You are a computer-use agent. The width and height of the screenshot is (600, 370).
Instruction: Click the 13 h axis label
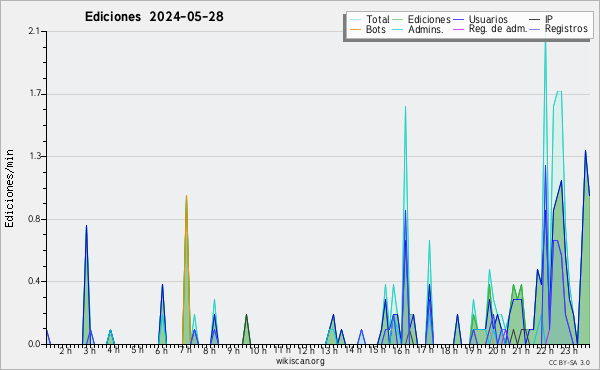pos(329,350)
